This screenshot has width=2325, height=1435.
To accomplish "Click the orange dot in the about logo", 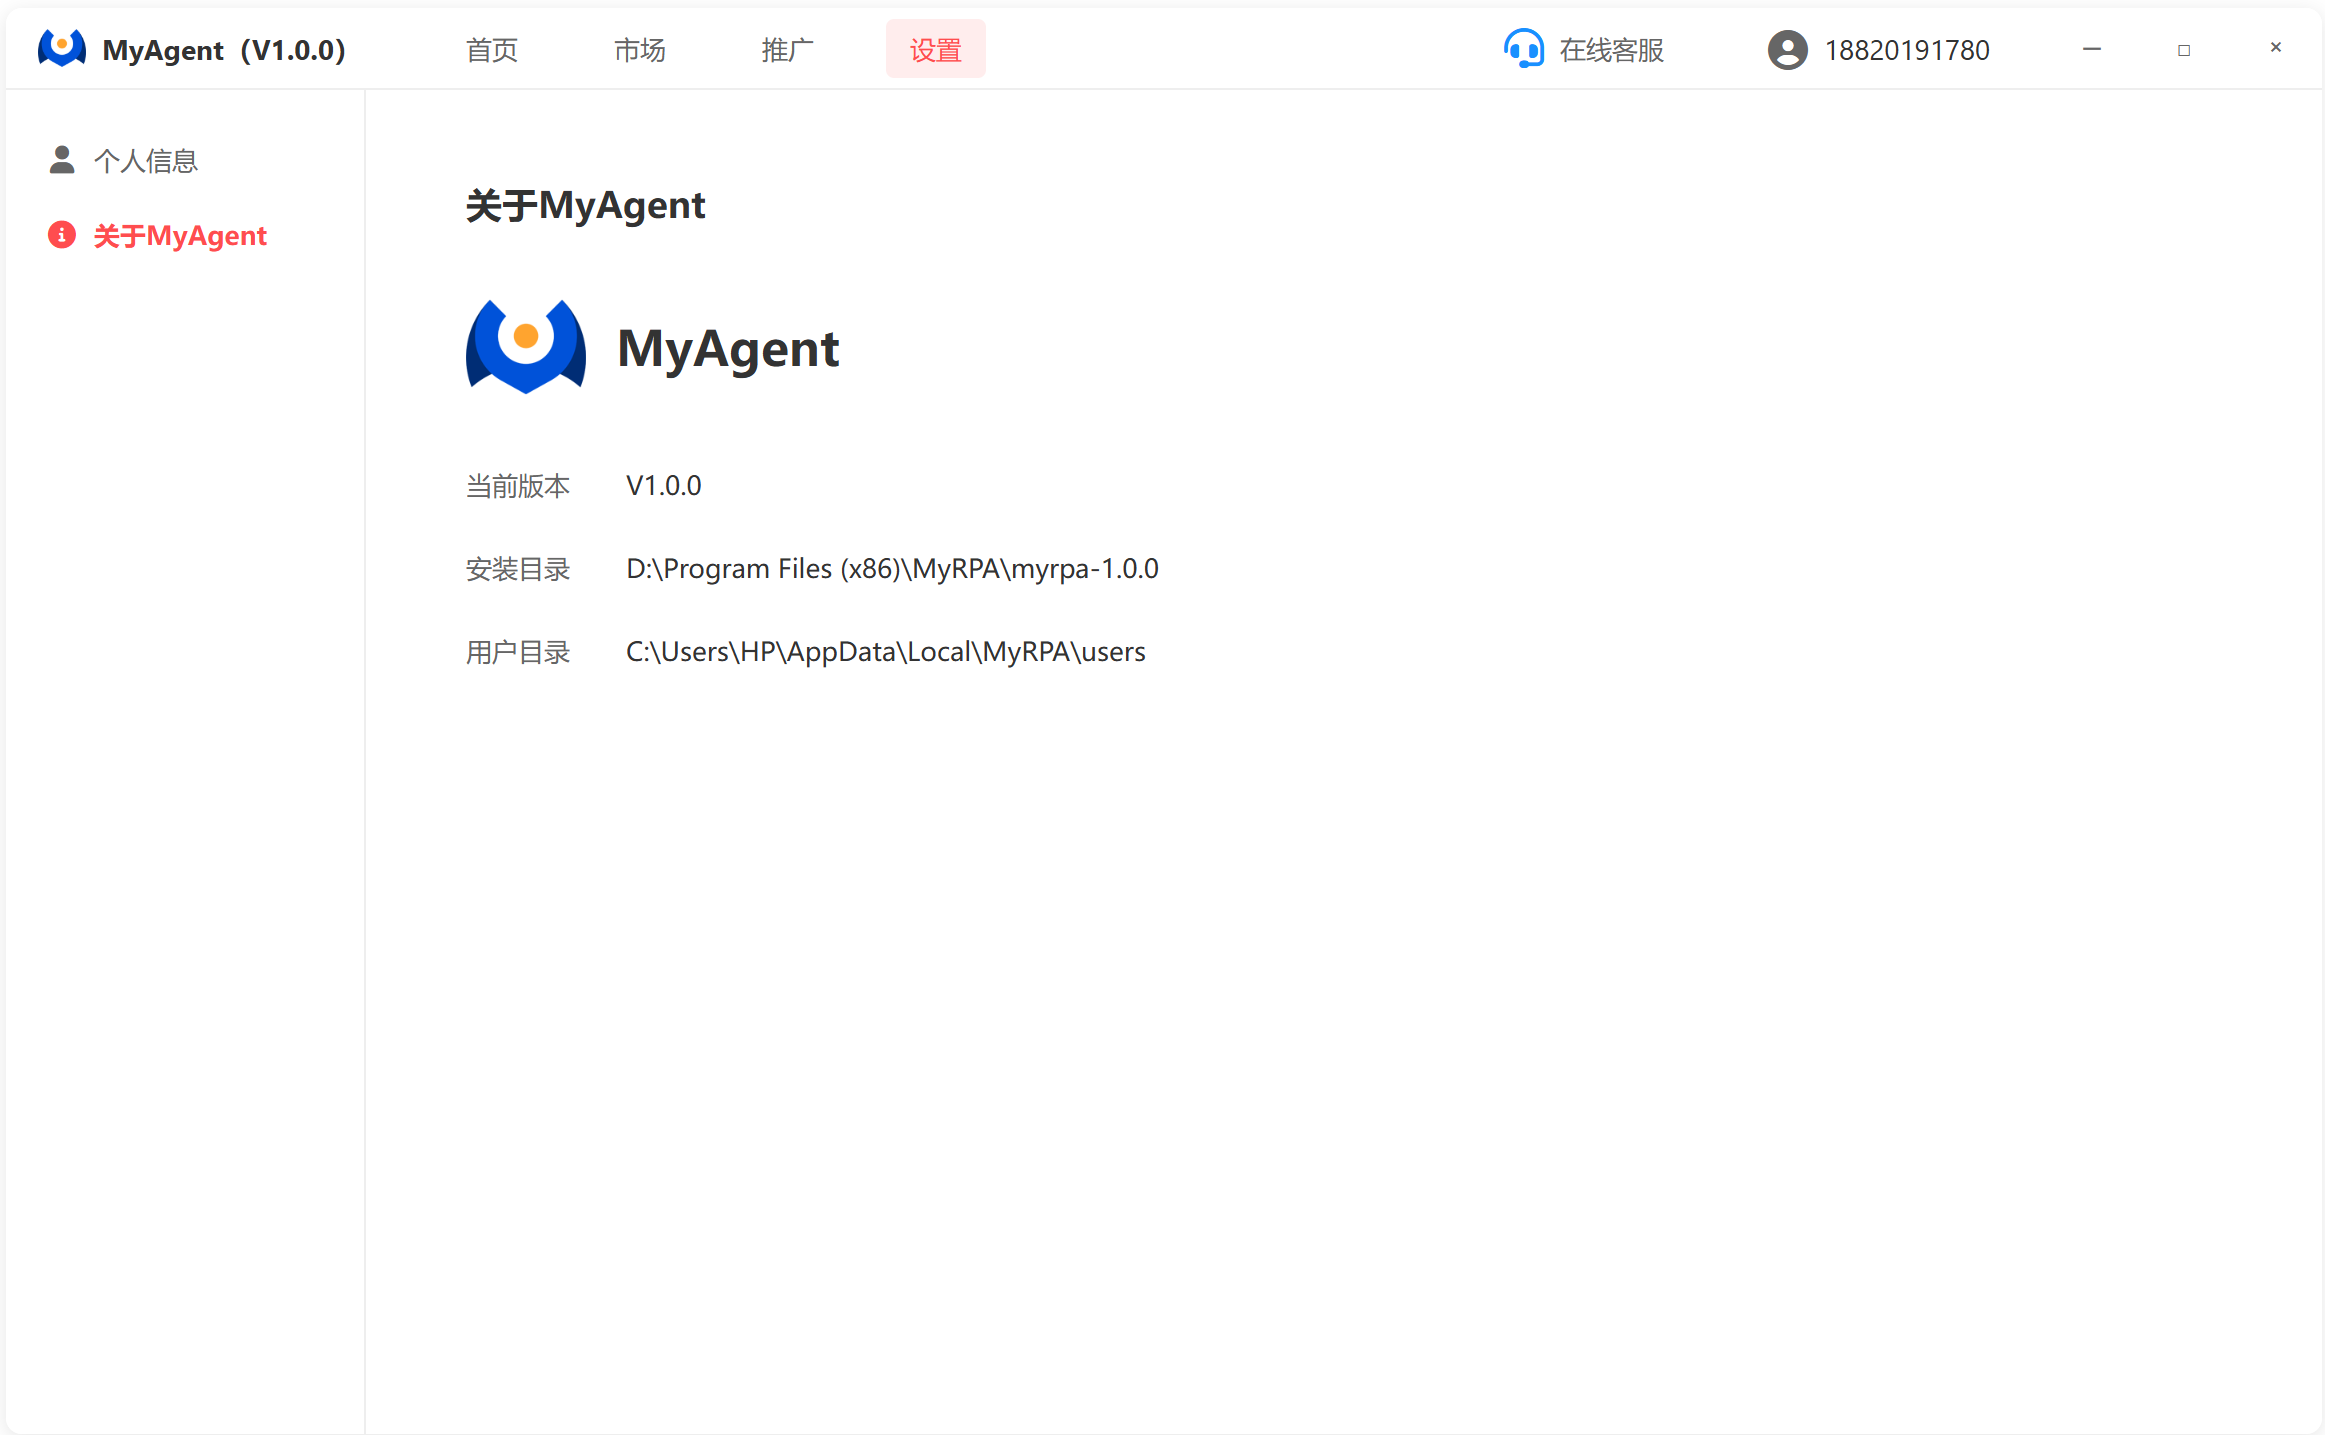I will 525,337.
